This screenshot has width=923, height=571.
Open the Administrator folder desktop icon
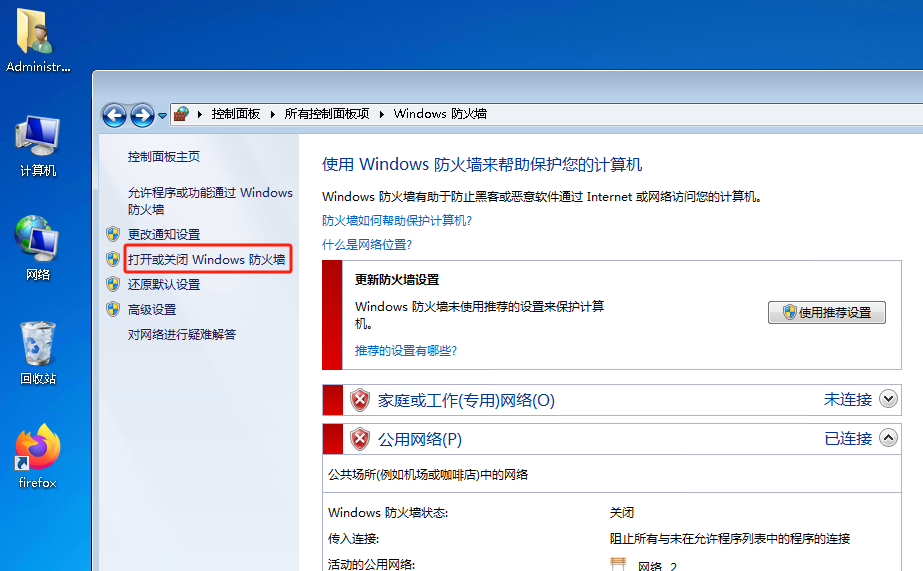38,35
